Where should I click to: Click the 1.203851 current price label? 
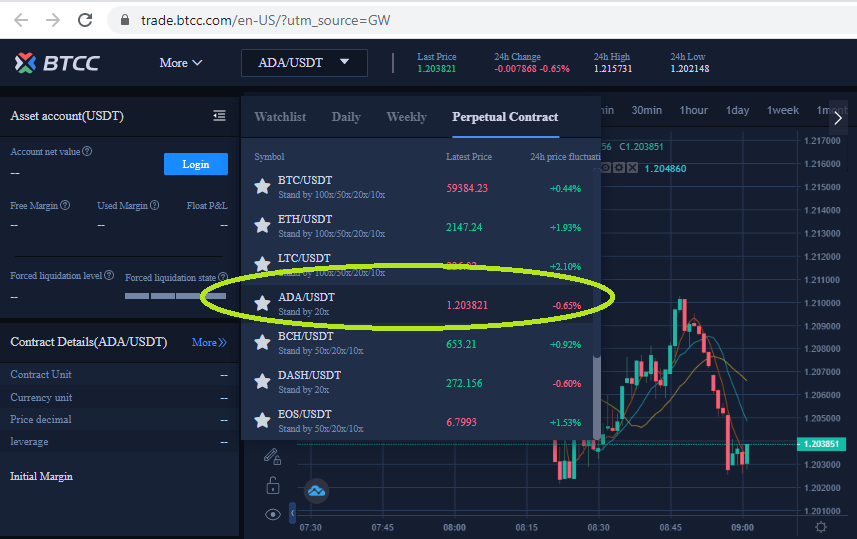pos(821,444)
